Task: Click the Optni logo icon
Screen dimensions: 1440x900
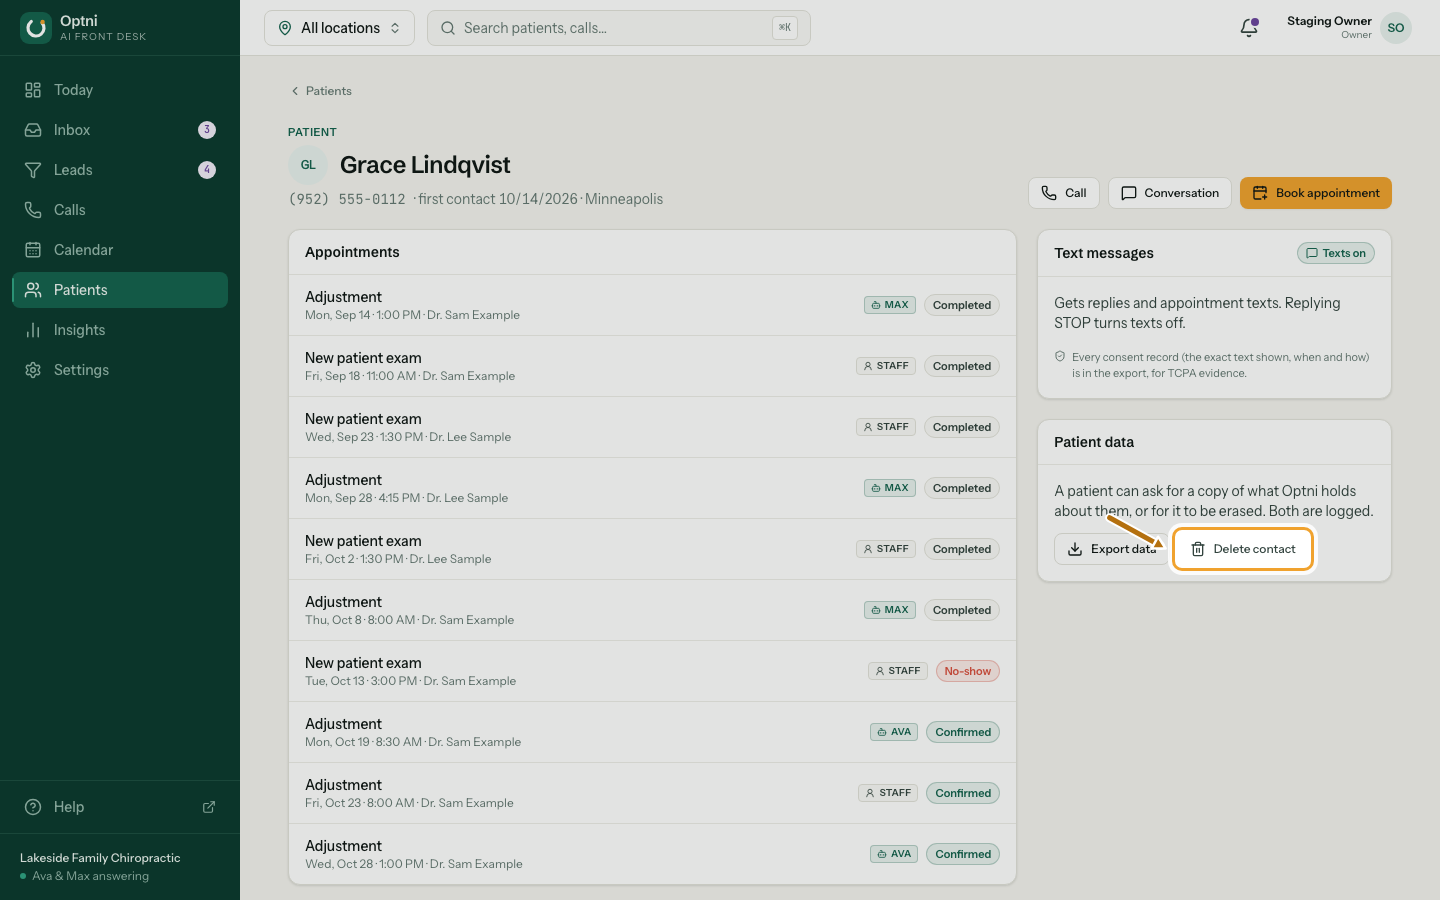Action: point(36,28)
